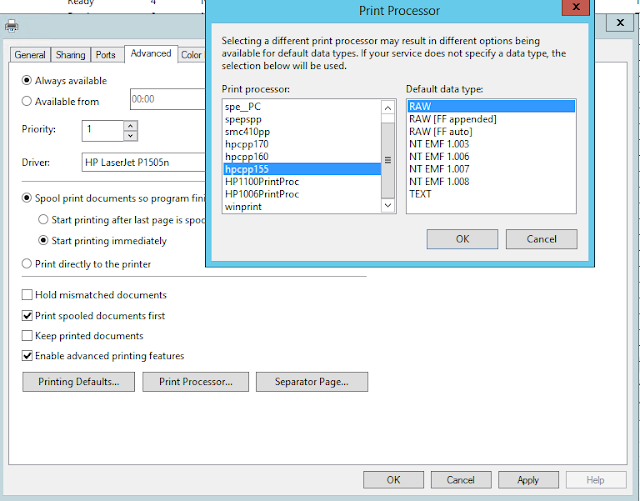Select the Available from radio button

pyautogui.click(x=27, y=101)
